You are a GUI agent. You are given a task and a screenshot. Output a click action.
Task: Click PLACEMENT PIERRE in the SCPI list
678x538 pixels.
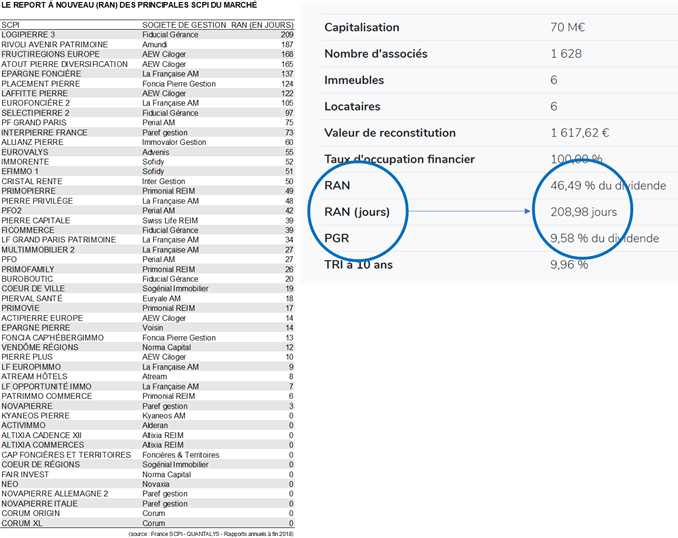pyautogui.click(x=41, y=83)
